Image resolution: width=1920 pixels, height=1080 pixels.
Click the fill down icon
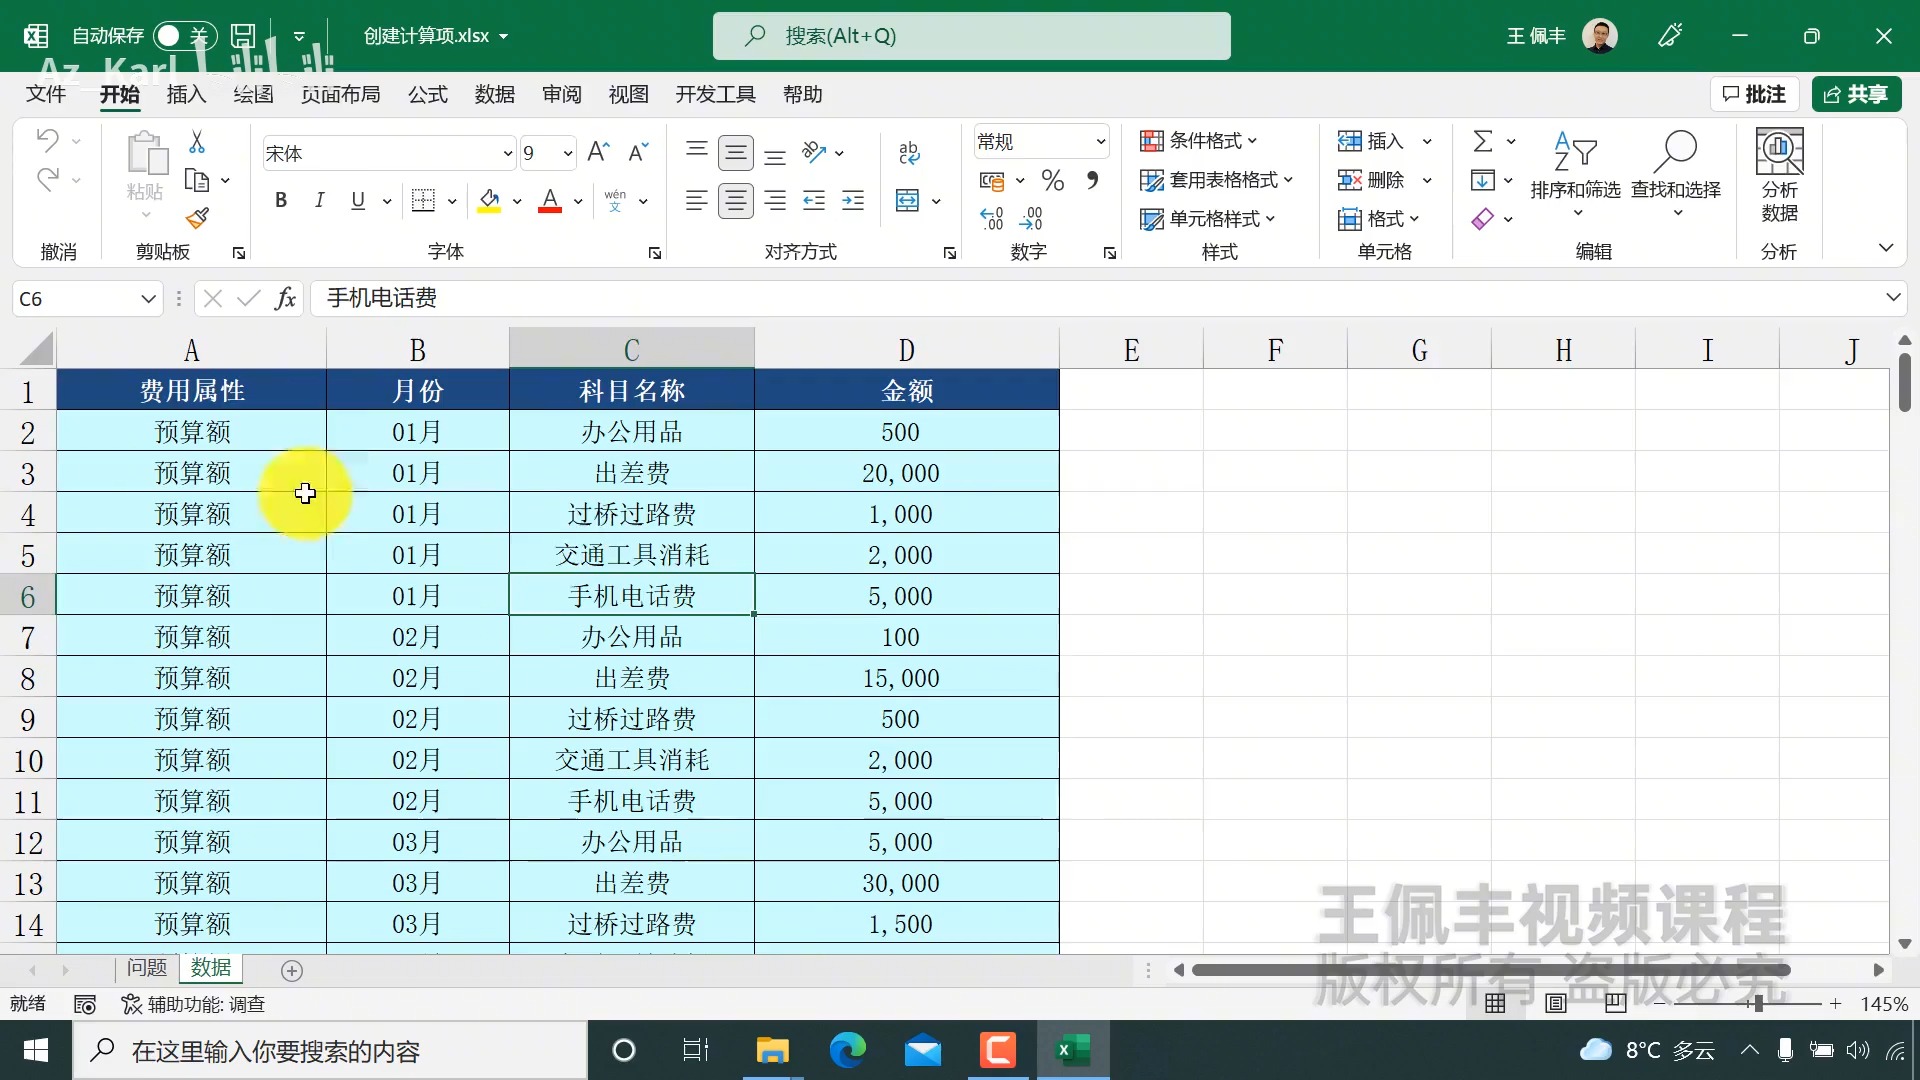click(1484, 180)
